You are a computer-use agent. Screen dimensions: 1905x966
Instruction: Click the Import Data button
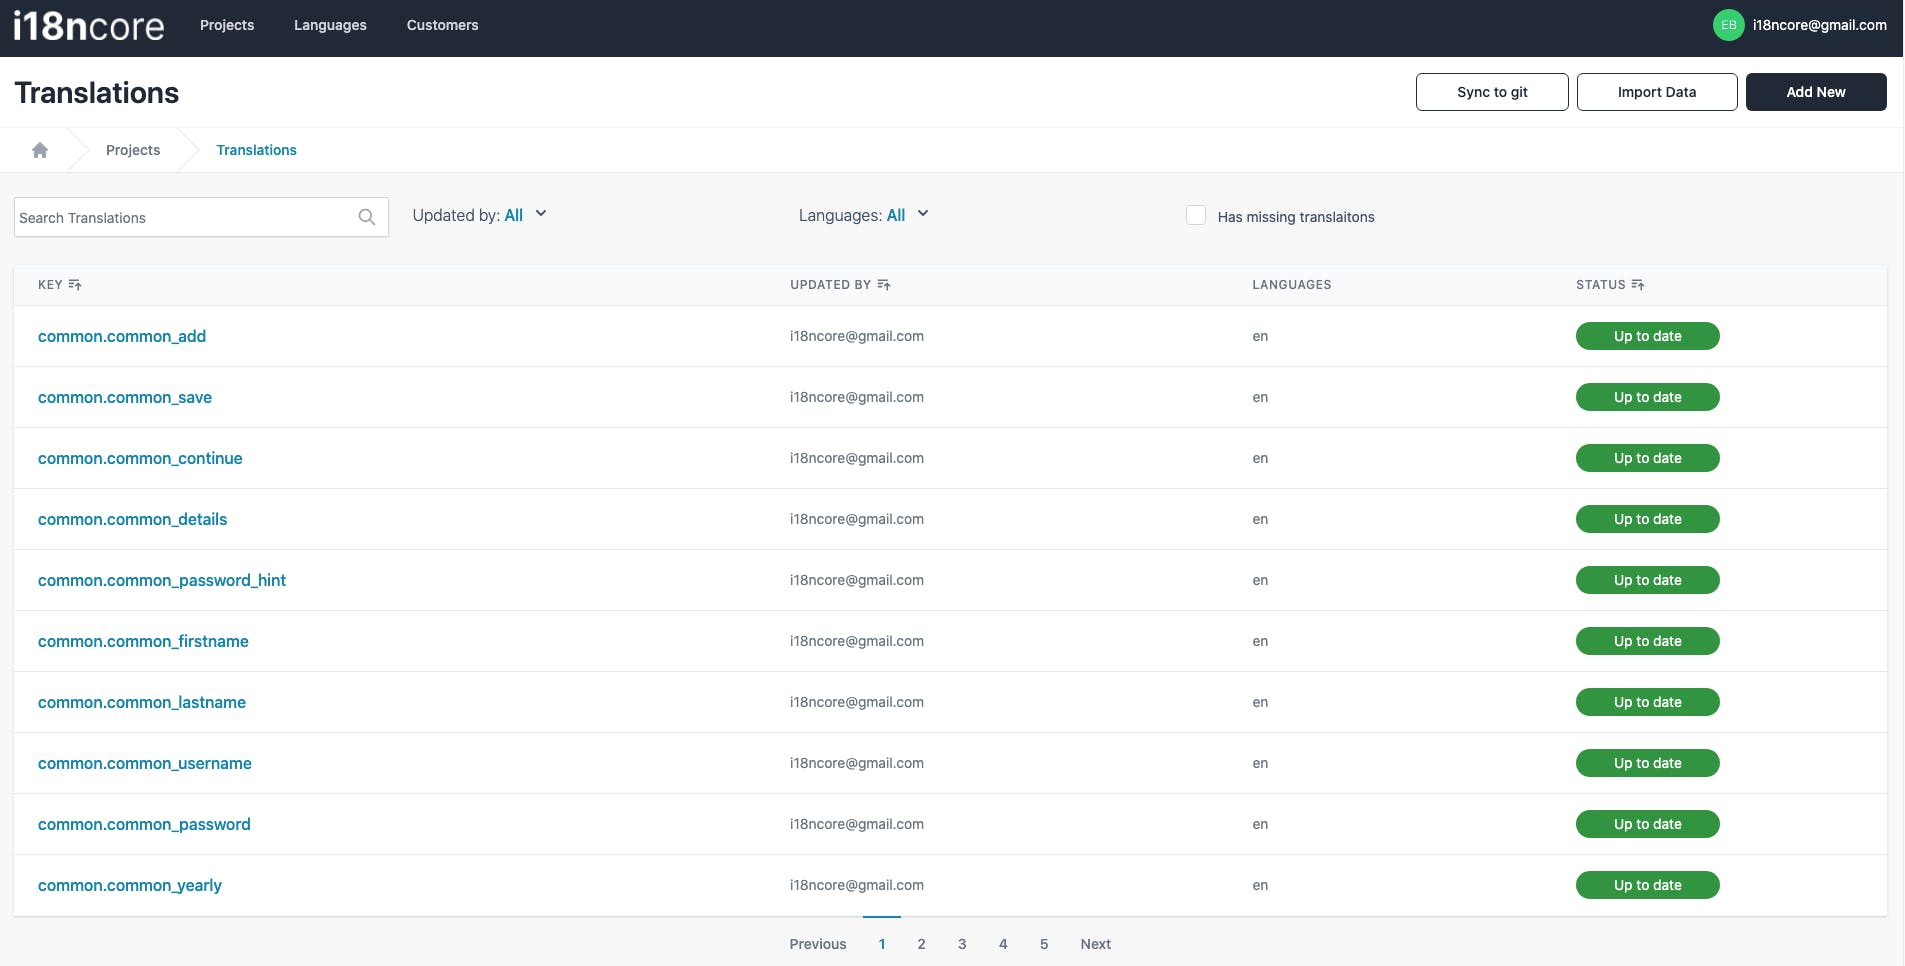(x=1656, y=92)
